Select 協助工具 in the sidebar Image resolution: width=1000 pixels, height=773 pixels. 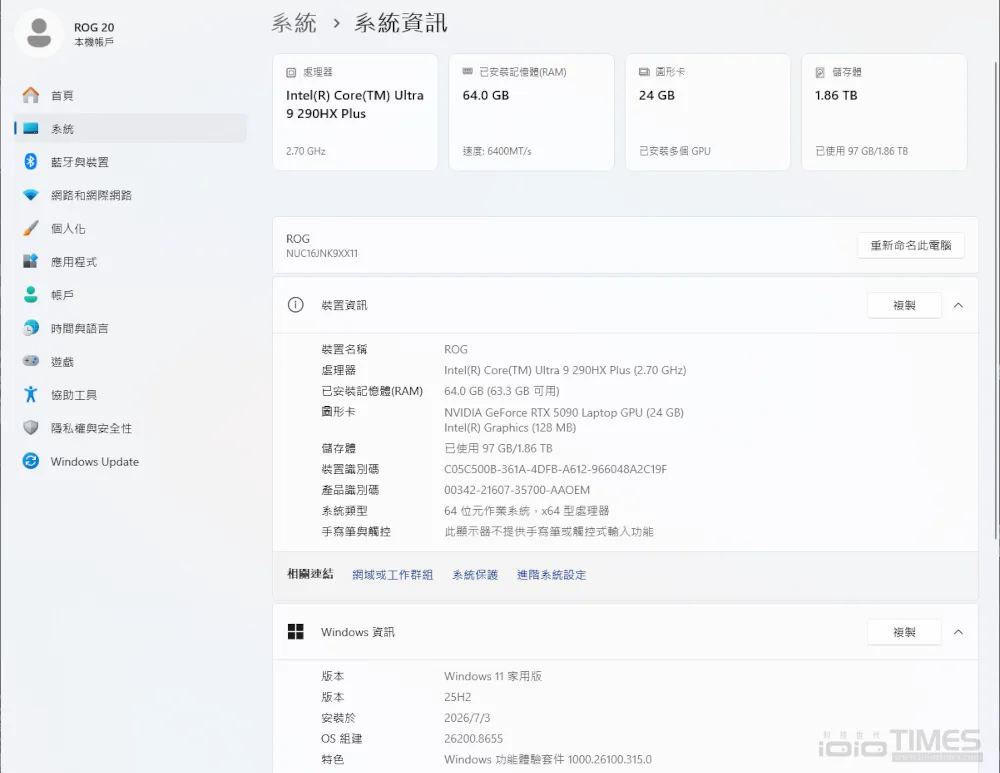130,395
